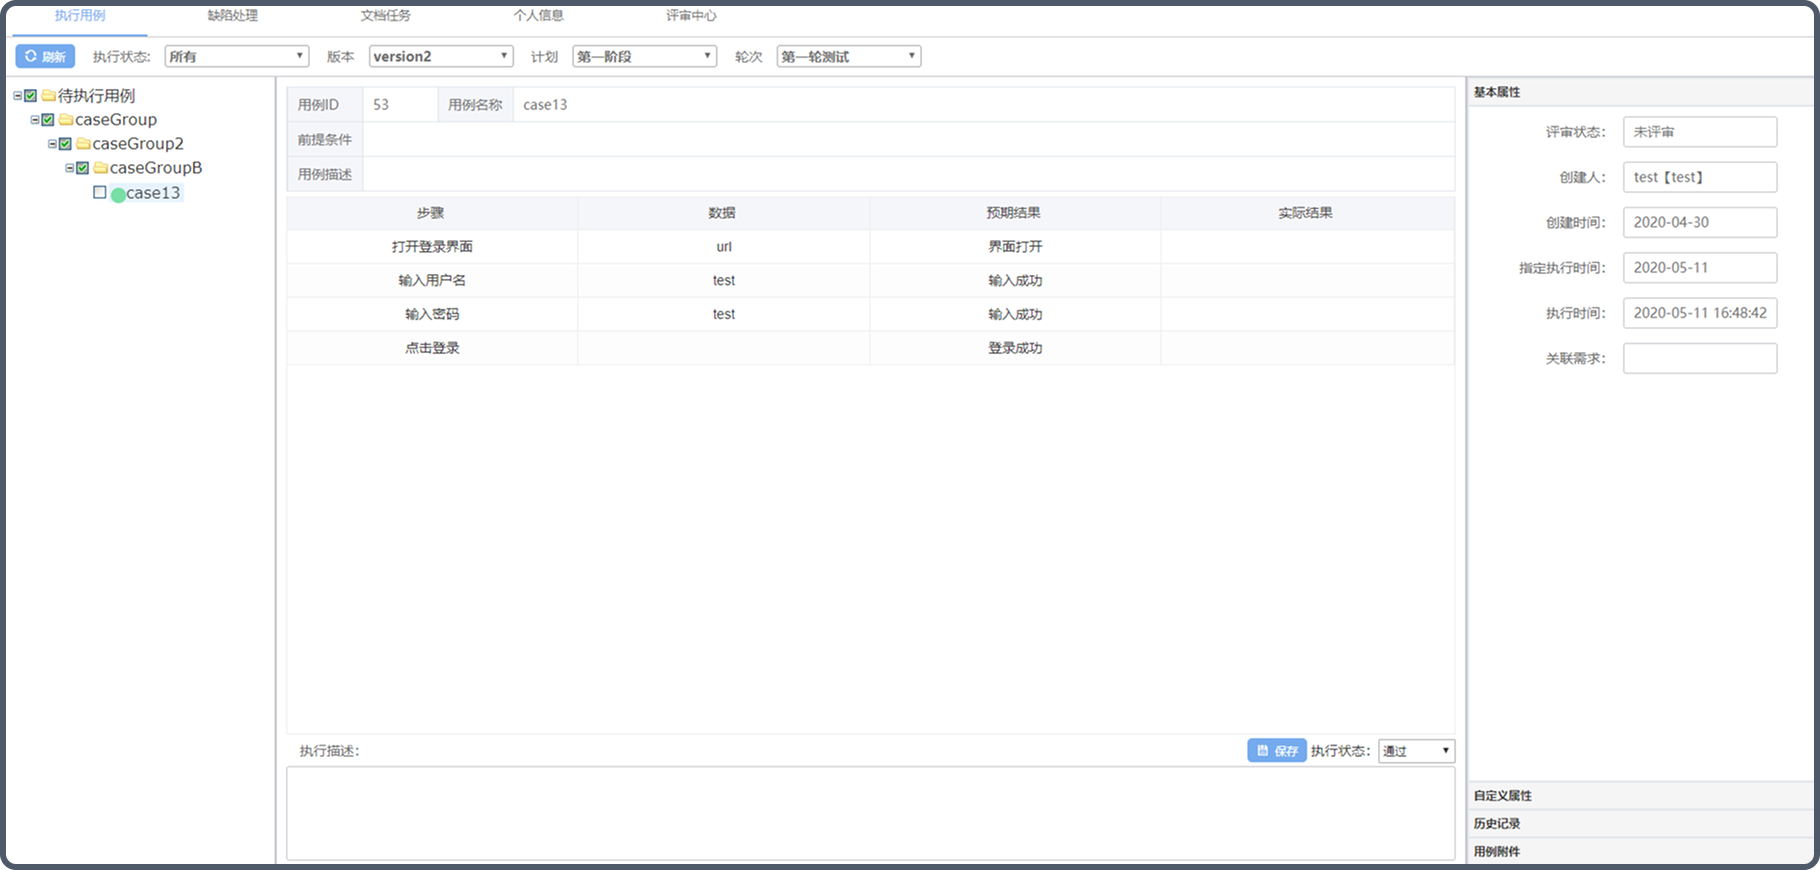The image size is (1820, 870).
Task: Open the 计划 第一阶段 dropdown
Action: coord(644,57)
